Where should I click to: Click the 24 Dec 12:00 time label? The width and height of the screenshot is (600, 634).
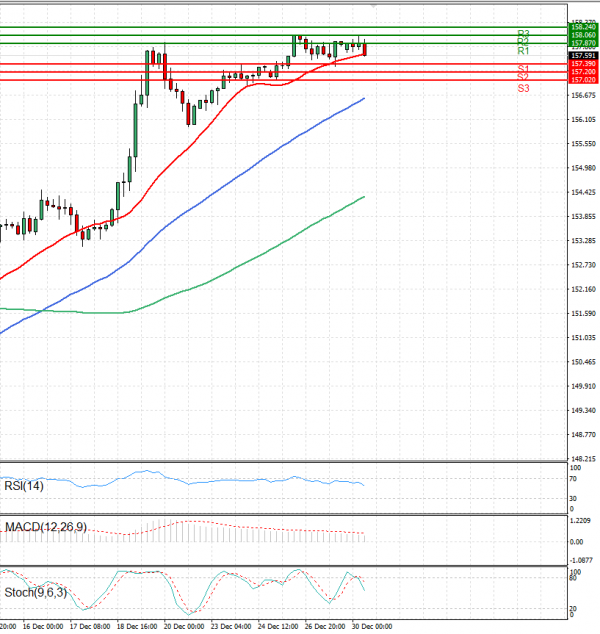(278, 626)
